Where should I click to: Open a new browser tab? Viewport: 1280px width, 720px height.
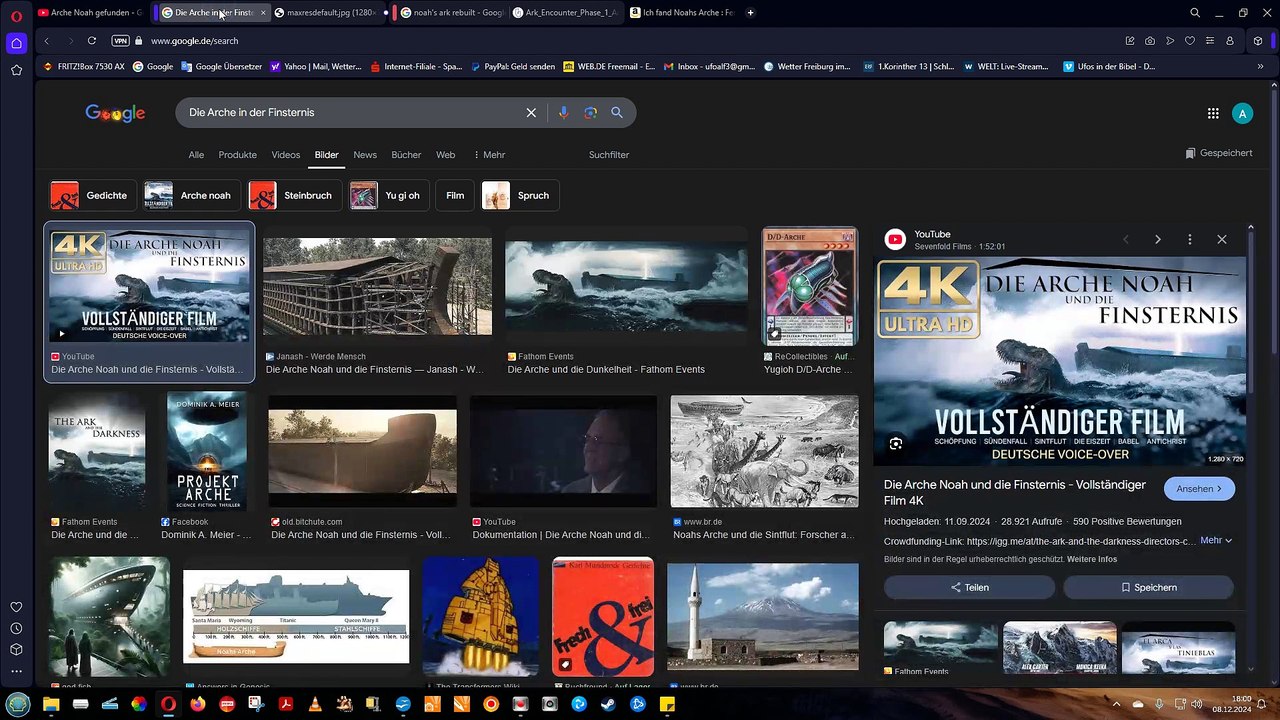pyautogui.click(x=750, y=13)
